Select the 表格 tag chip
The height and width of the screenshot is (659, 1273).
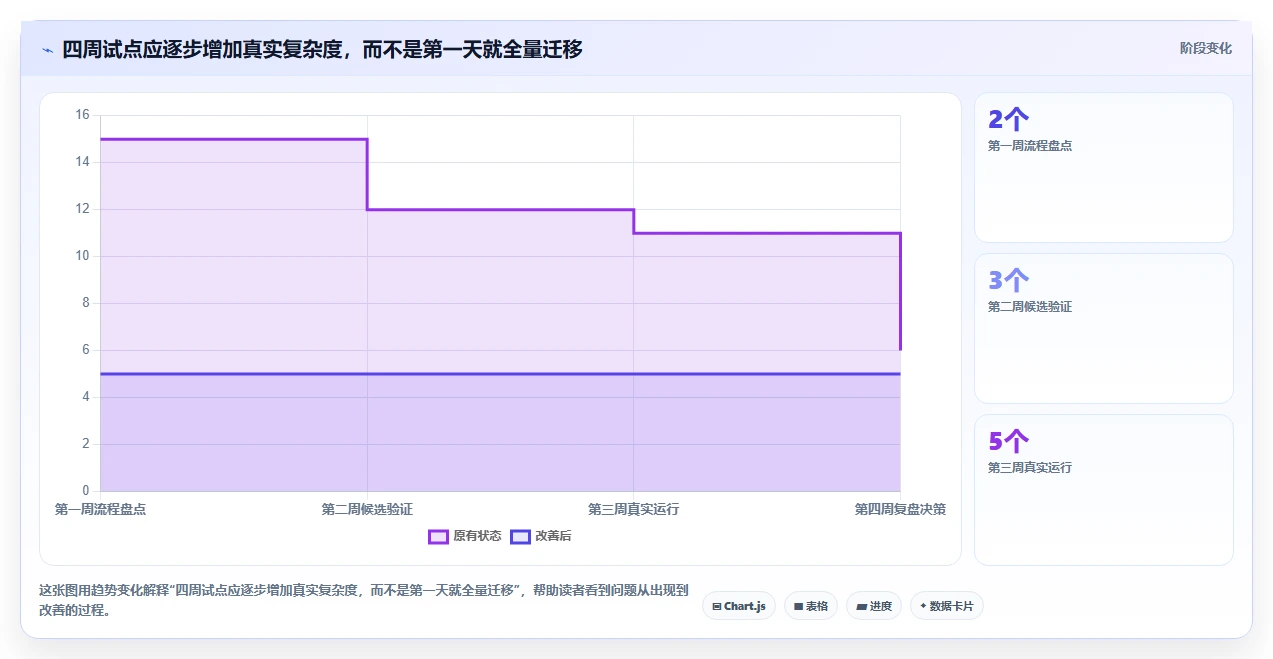point(811,606)
